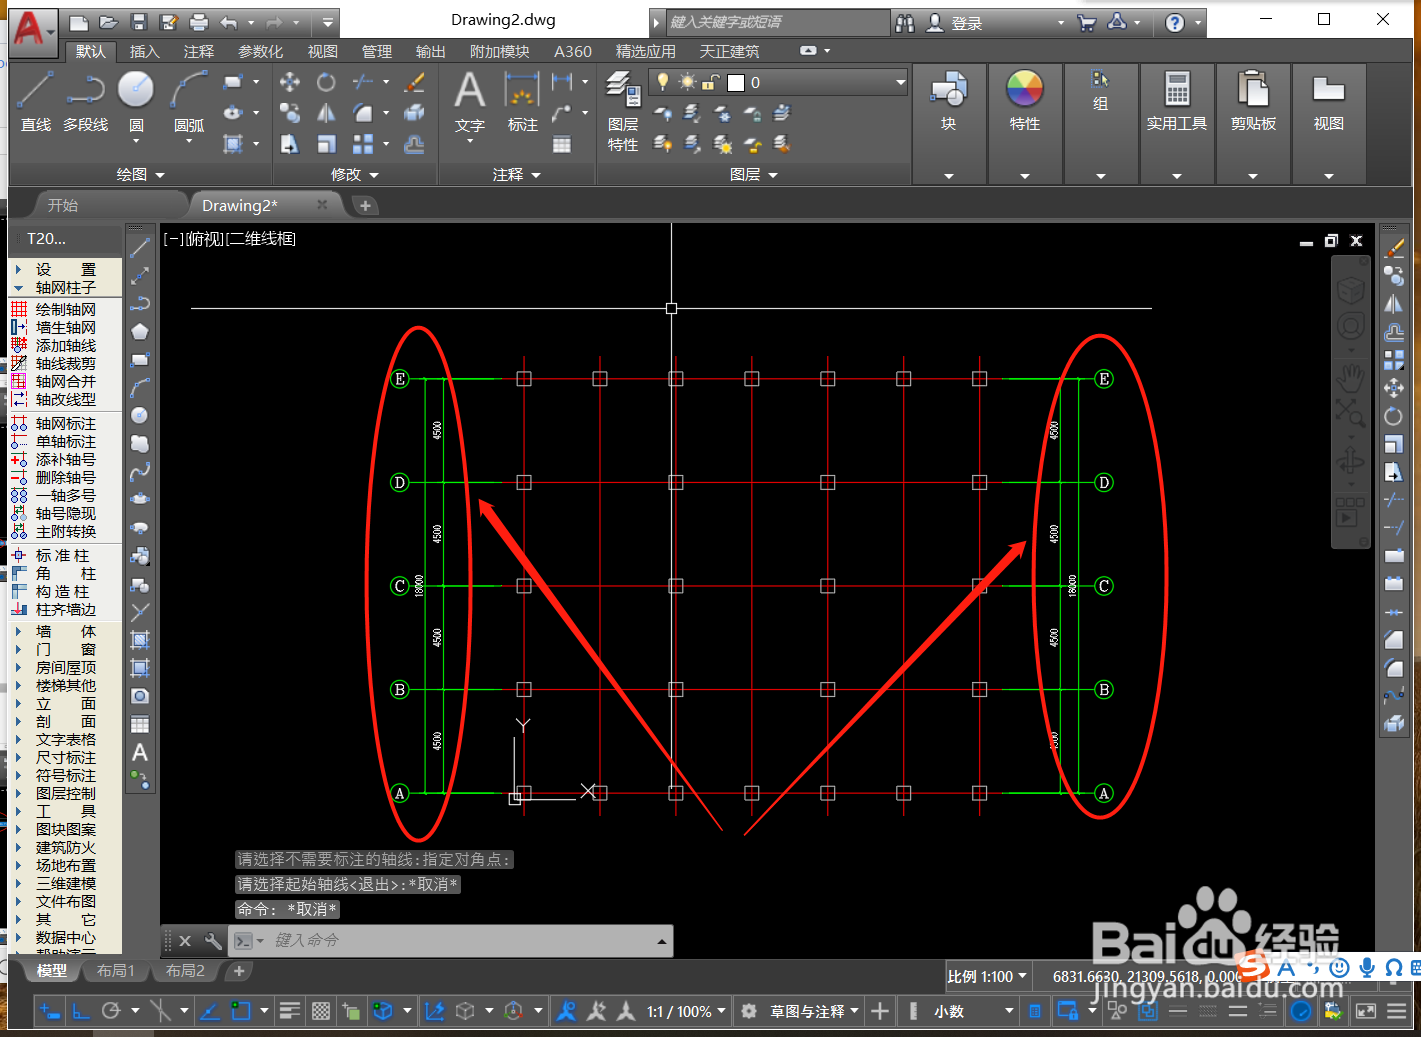Click the 登录 sign-in button
The height and width of the screenshot is (1037, 1421).
[966, 23]
